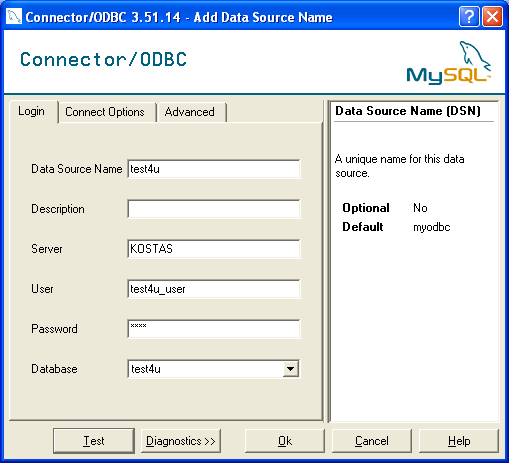Click the Connector/ODBC banner heading
Viewport: 509px width, 463px height.
103,60
